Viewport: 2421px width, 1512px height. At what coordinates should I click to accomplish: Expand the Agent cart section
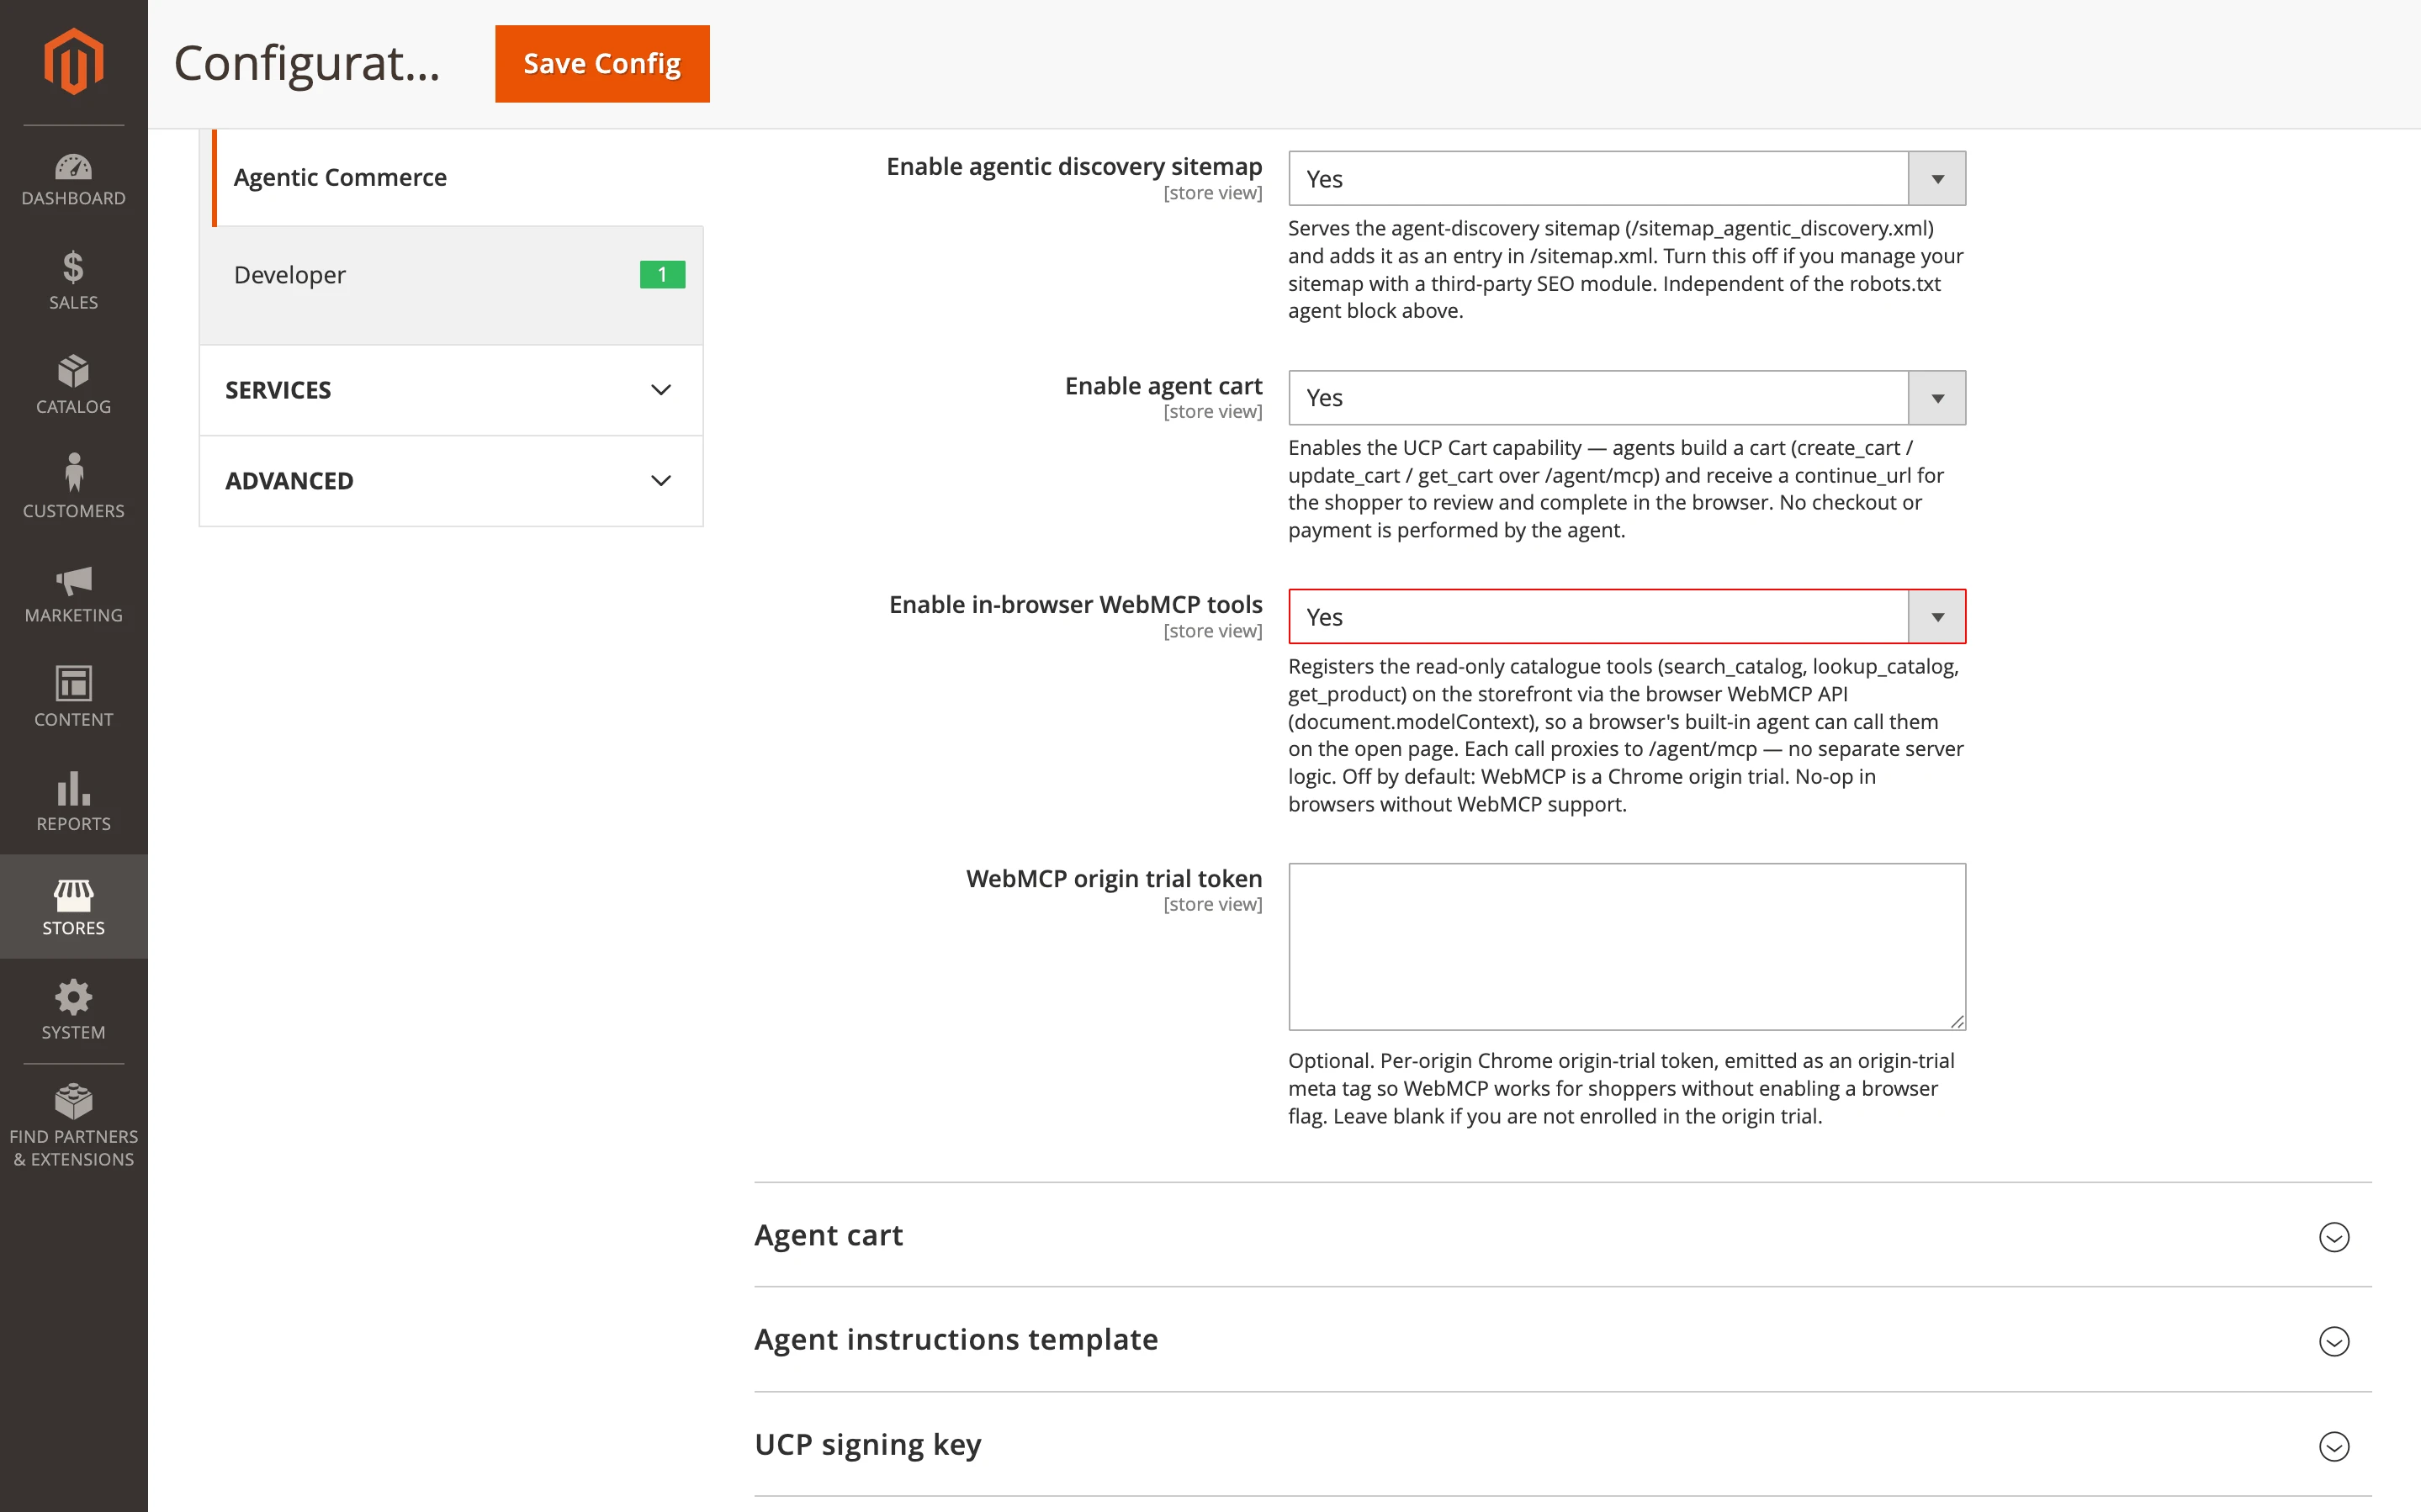[1562, 1235]
